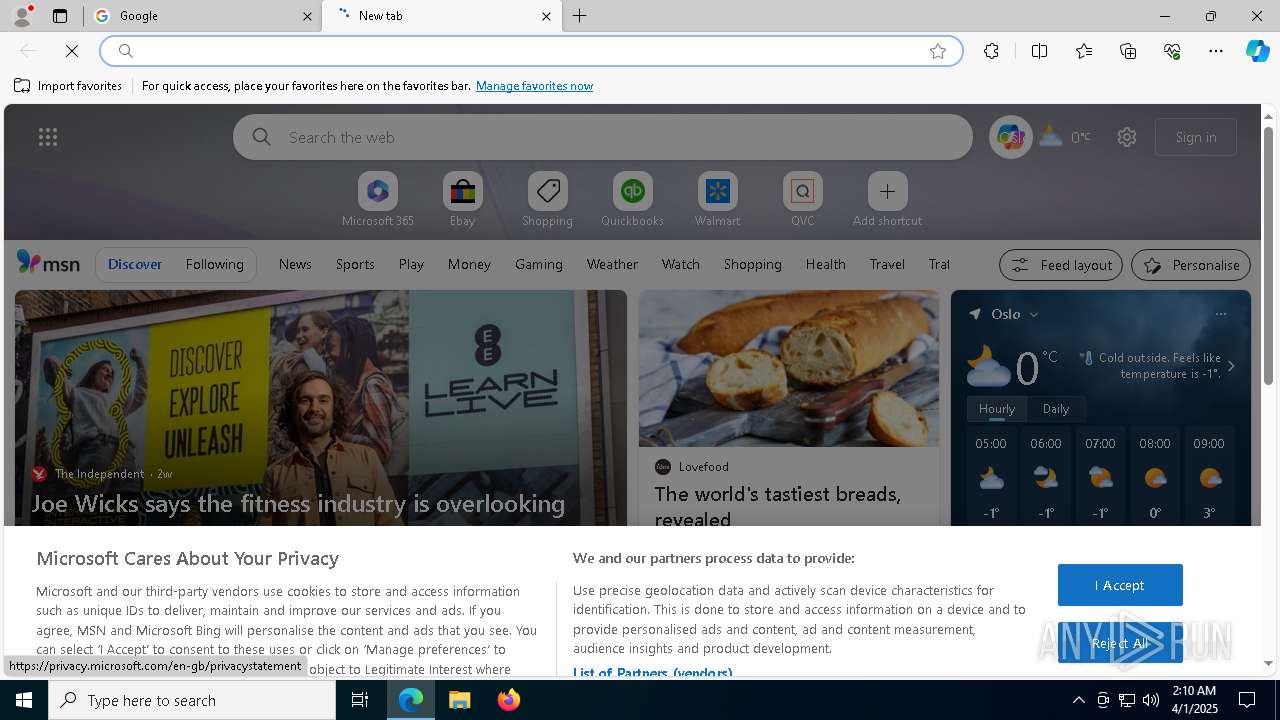Image resolution: width=1280 pixels, height=720 pixels.
Task: Open the Gaming category
Action: coord(539,264)
